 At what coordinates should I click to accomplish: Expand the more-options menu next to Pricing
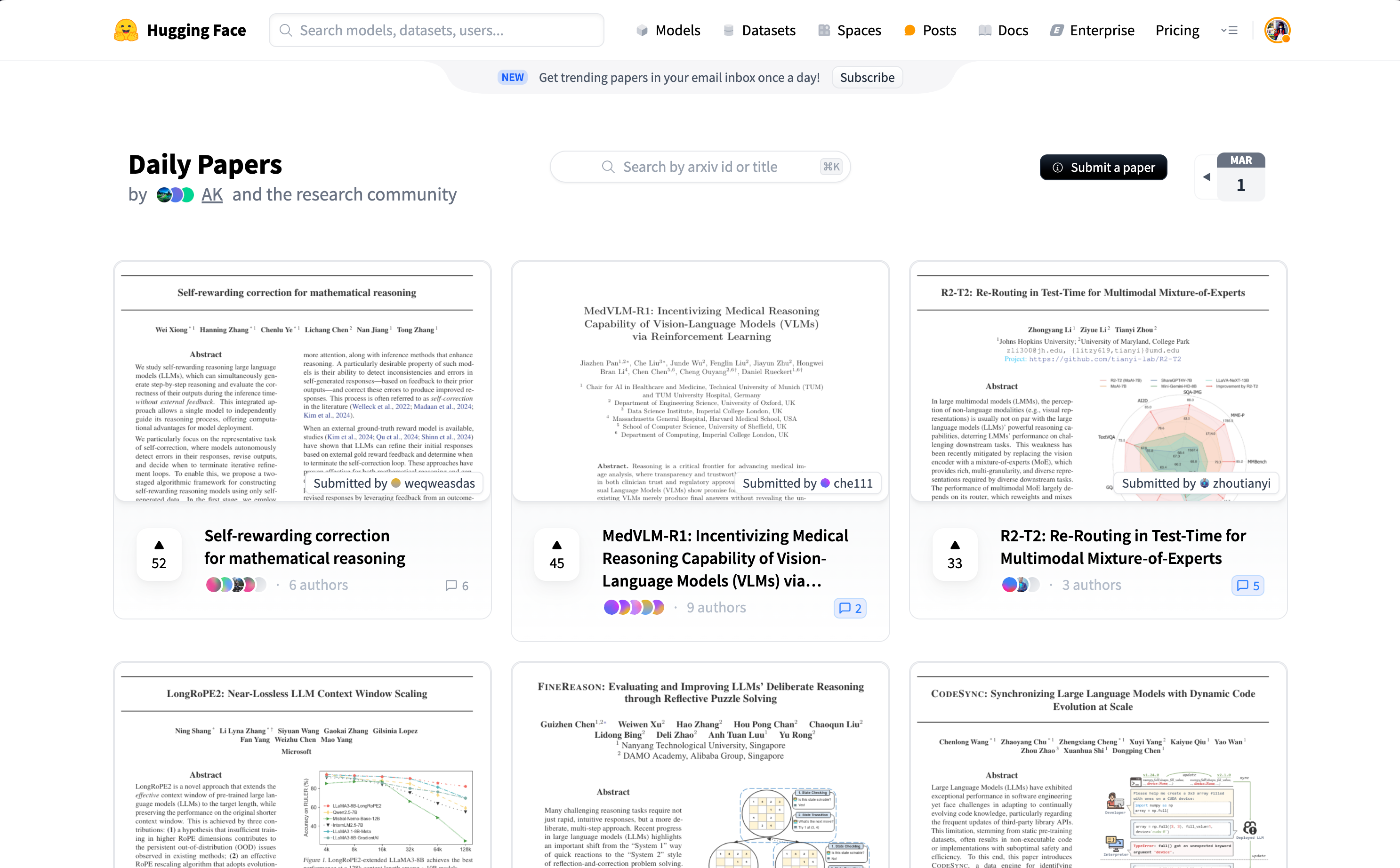coord(1230,30)
